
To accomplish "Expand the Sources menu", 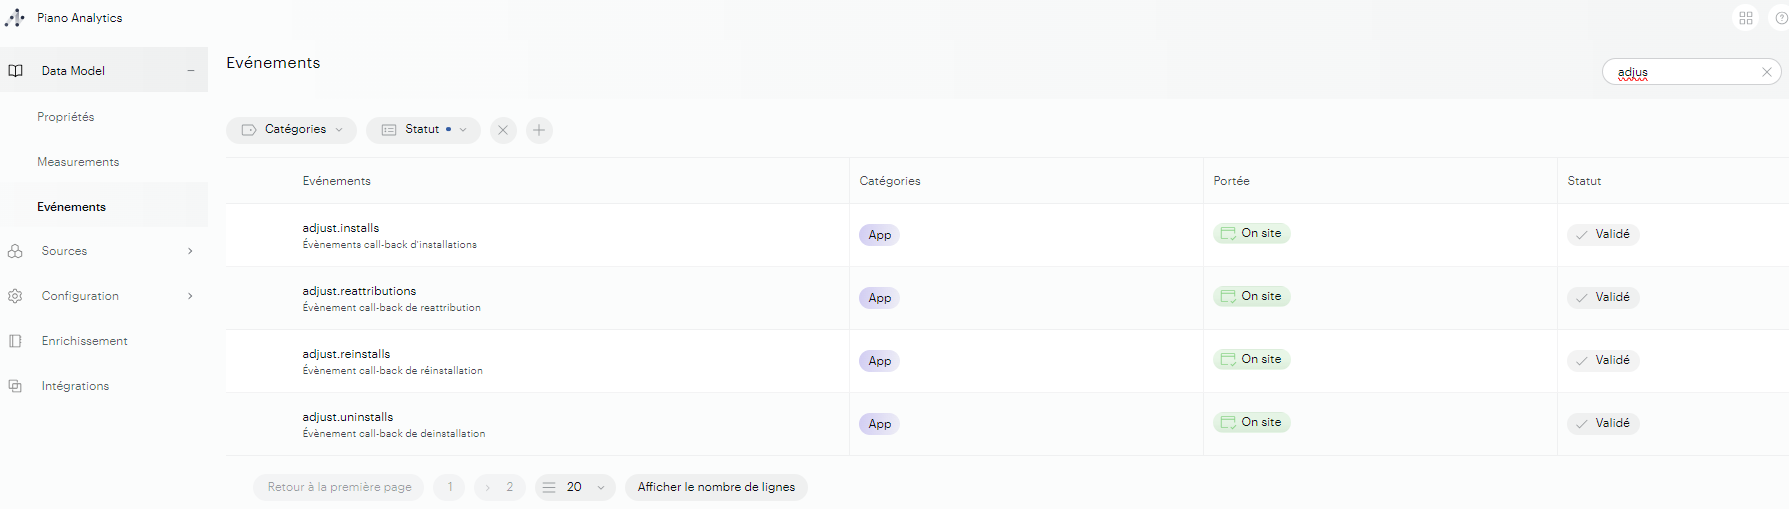I will pyautogui.click(x=190, y=251).
